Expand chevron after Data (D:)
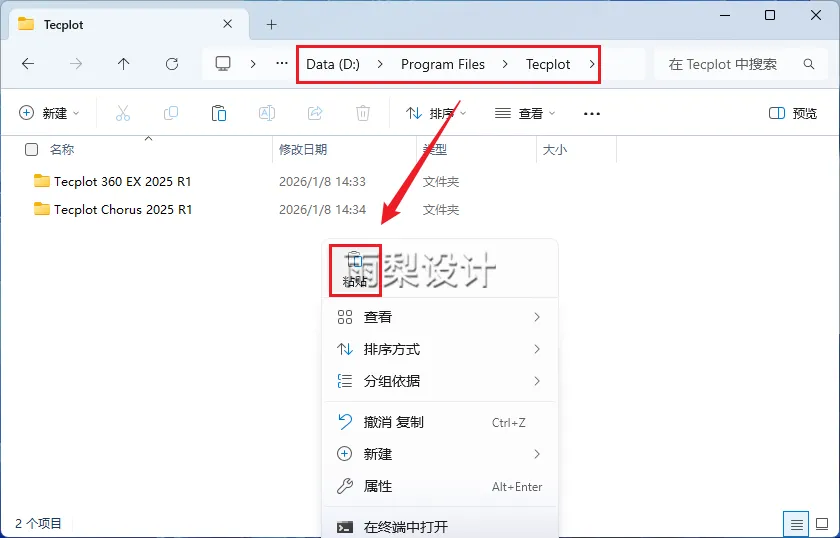 (380, 64)
